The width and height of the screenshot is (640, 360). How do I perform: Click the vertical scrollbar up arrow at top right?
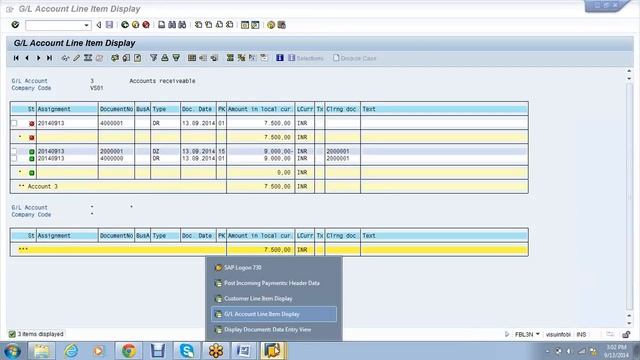629,72
